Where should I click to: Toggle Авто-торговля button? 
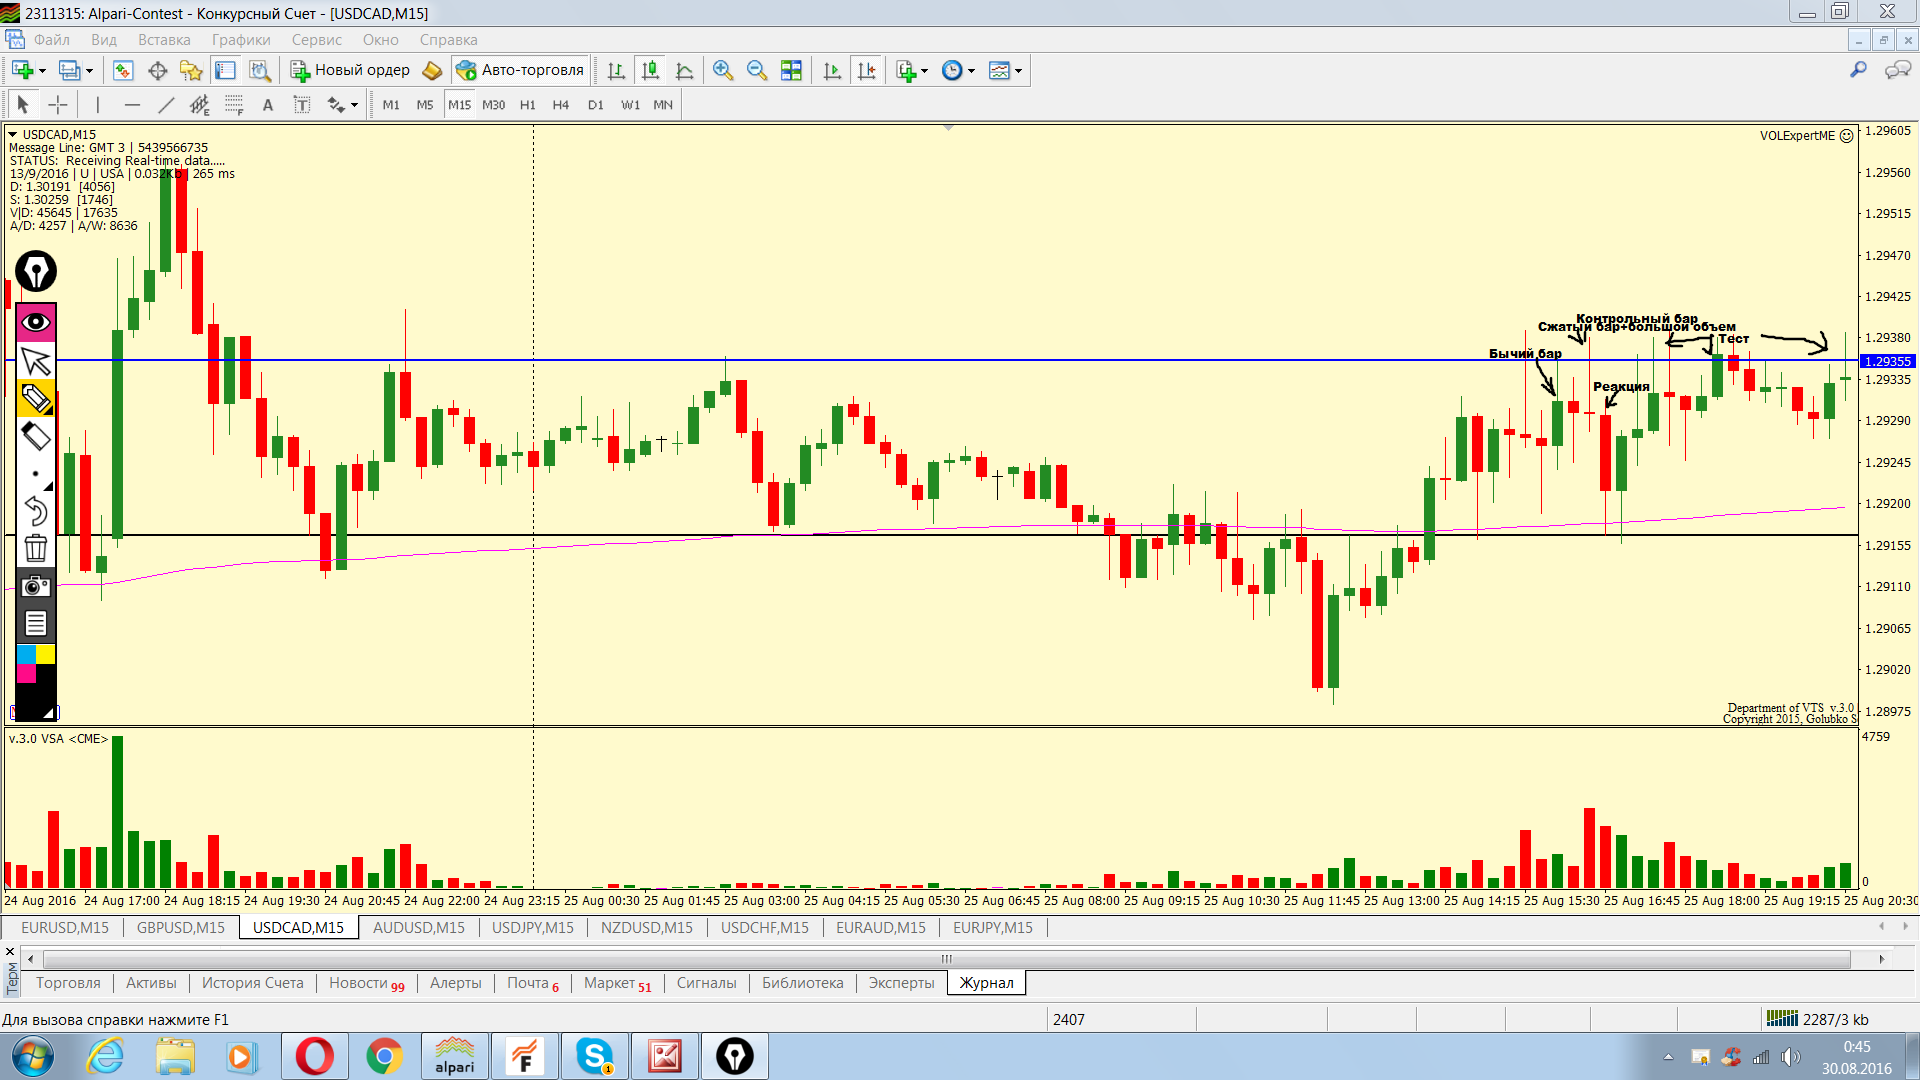pyautogui.click(x=520, y=70)
